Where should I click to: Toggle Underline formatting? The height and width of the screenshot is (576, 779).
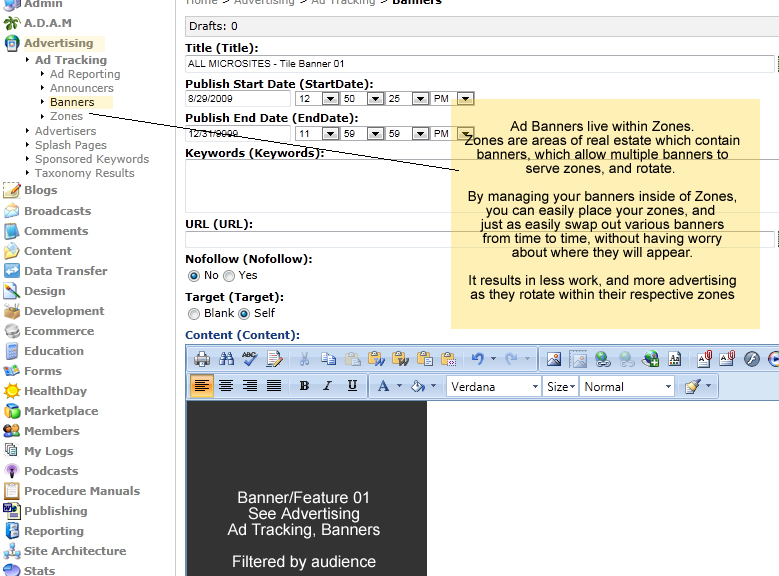(x=352, y=386)
